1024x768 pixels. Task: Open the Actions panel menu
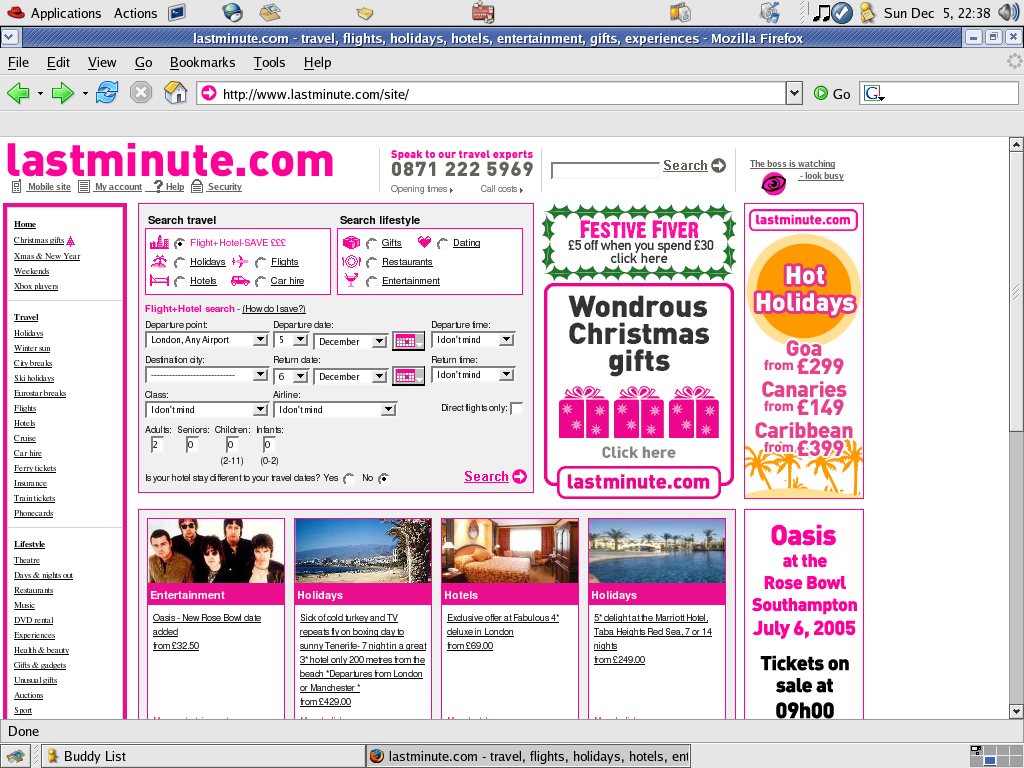point(135,13)
